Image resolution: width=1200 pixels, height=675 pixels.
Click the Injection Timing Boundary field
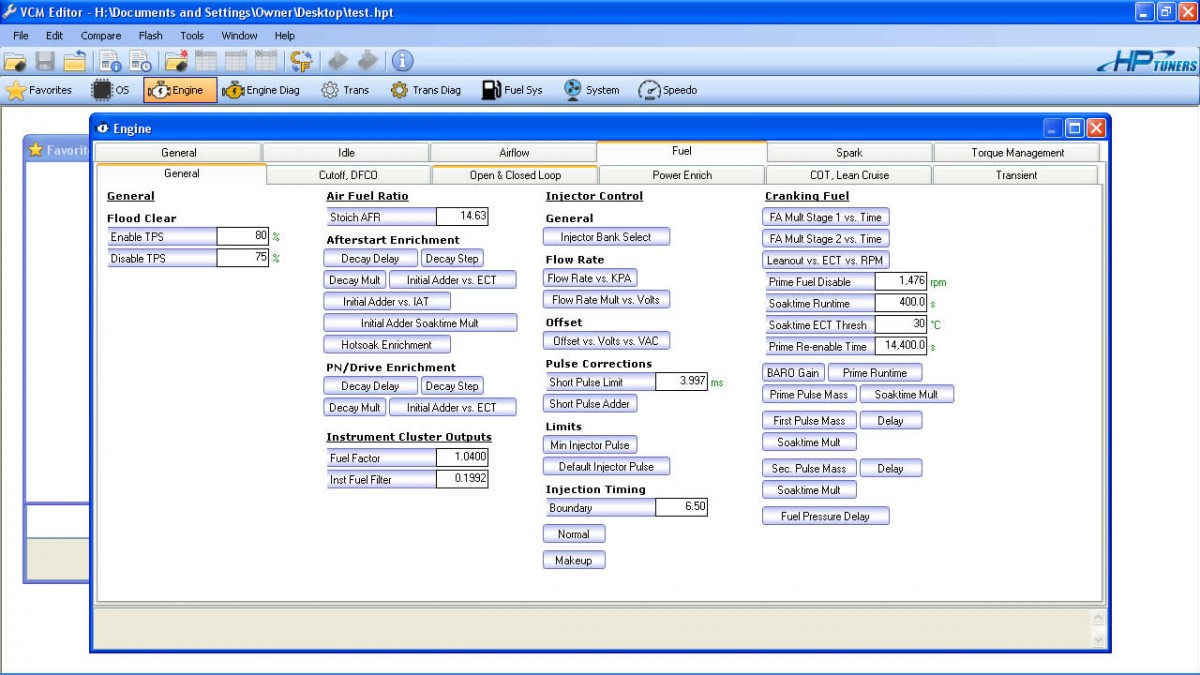click(682, 507)
